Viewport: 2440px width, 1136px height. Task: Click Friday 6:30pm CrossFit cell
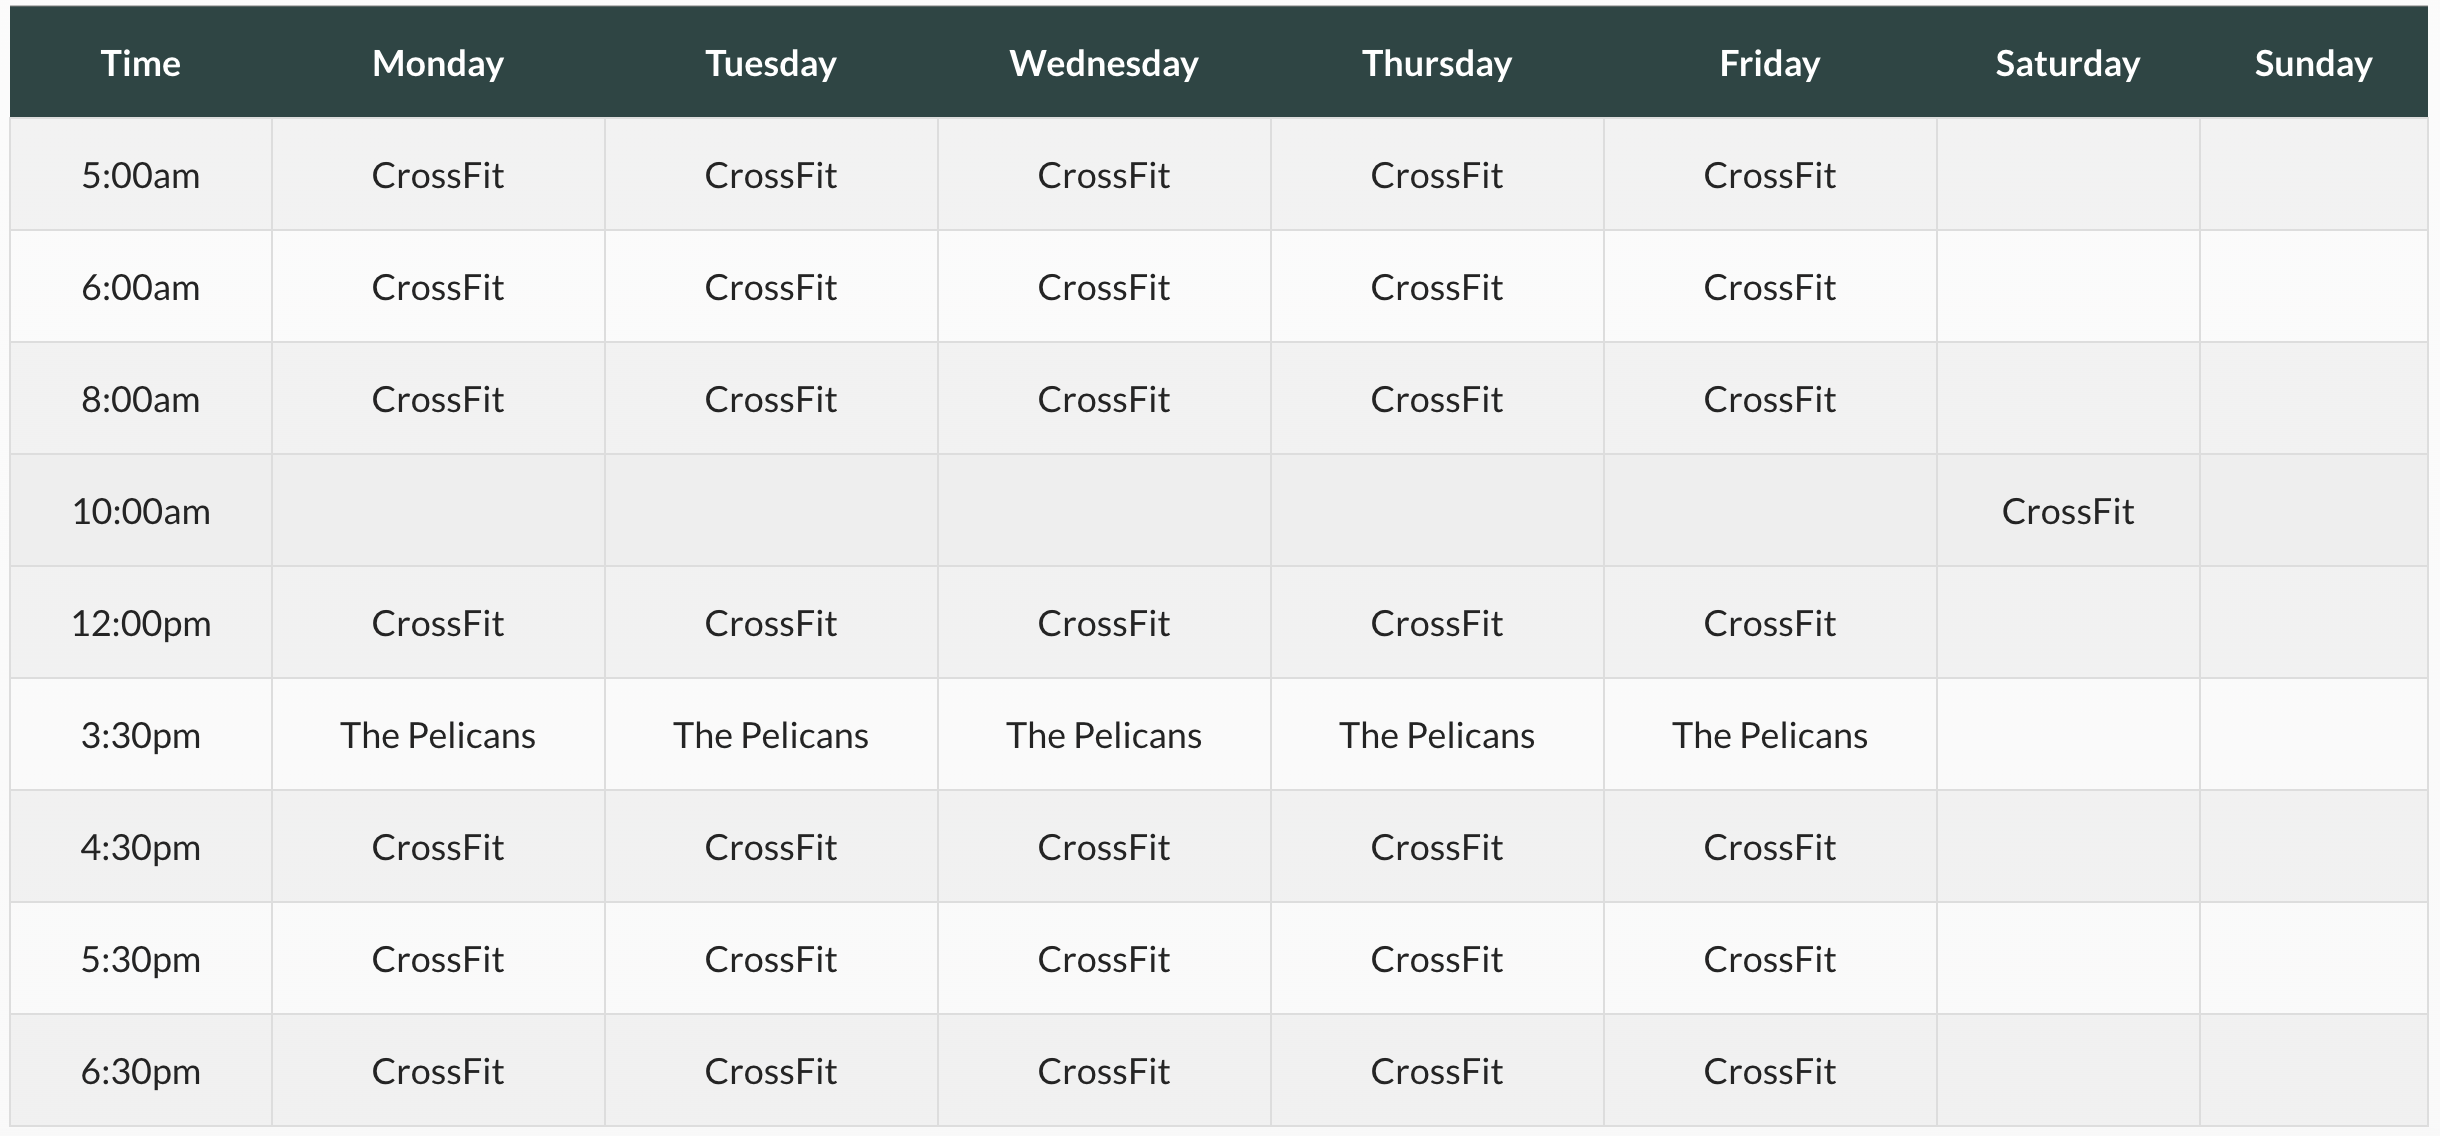click(x=1770, y=1072)
